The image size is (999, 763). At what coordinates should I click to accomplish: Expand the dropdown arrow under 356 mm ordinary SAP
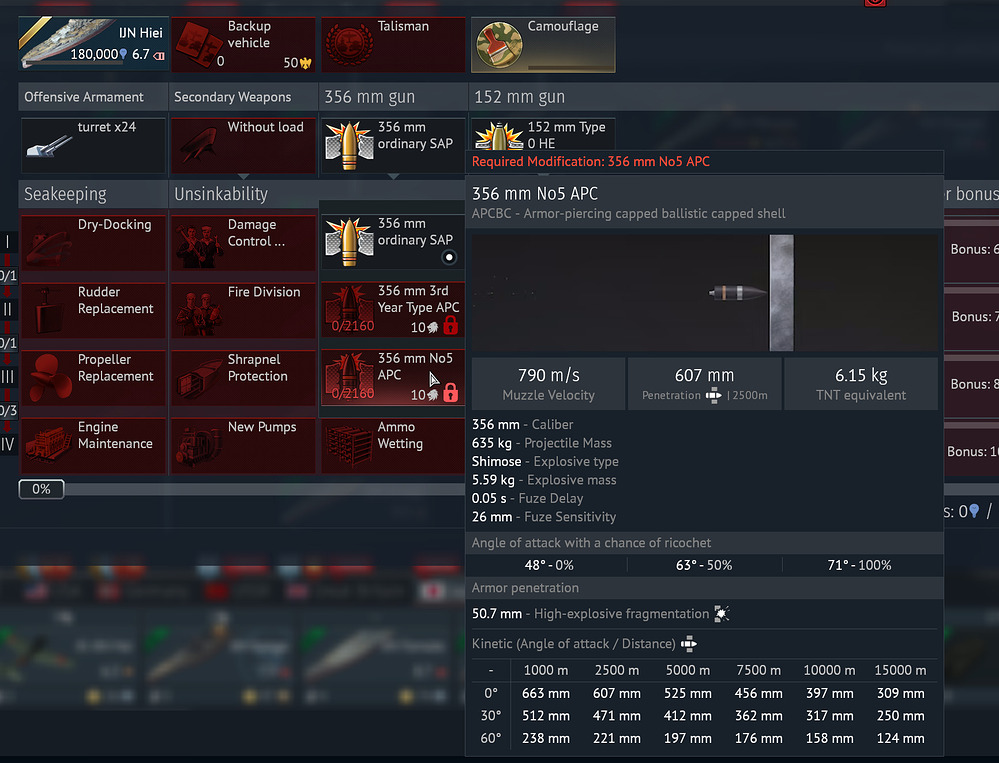[394, 176]
